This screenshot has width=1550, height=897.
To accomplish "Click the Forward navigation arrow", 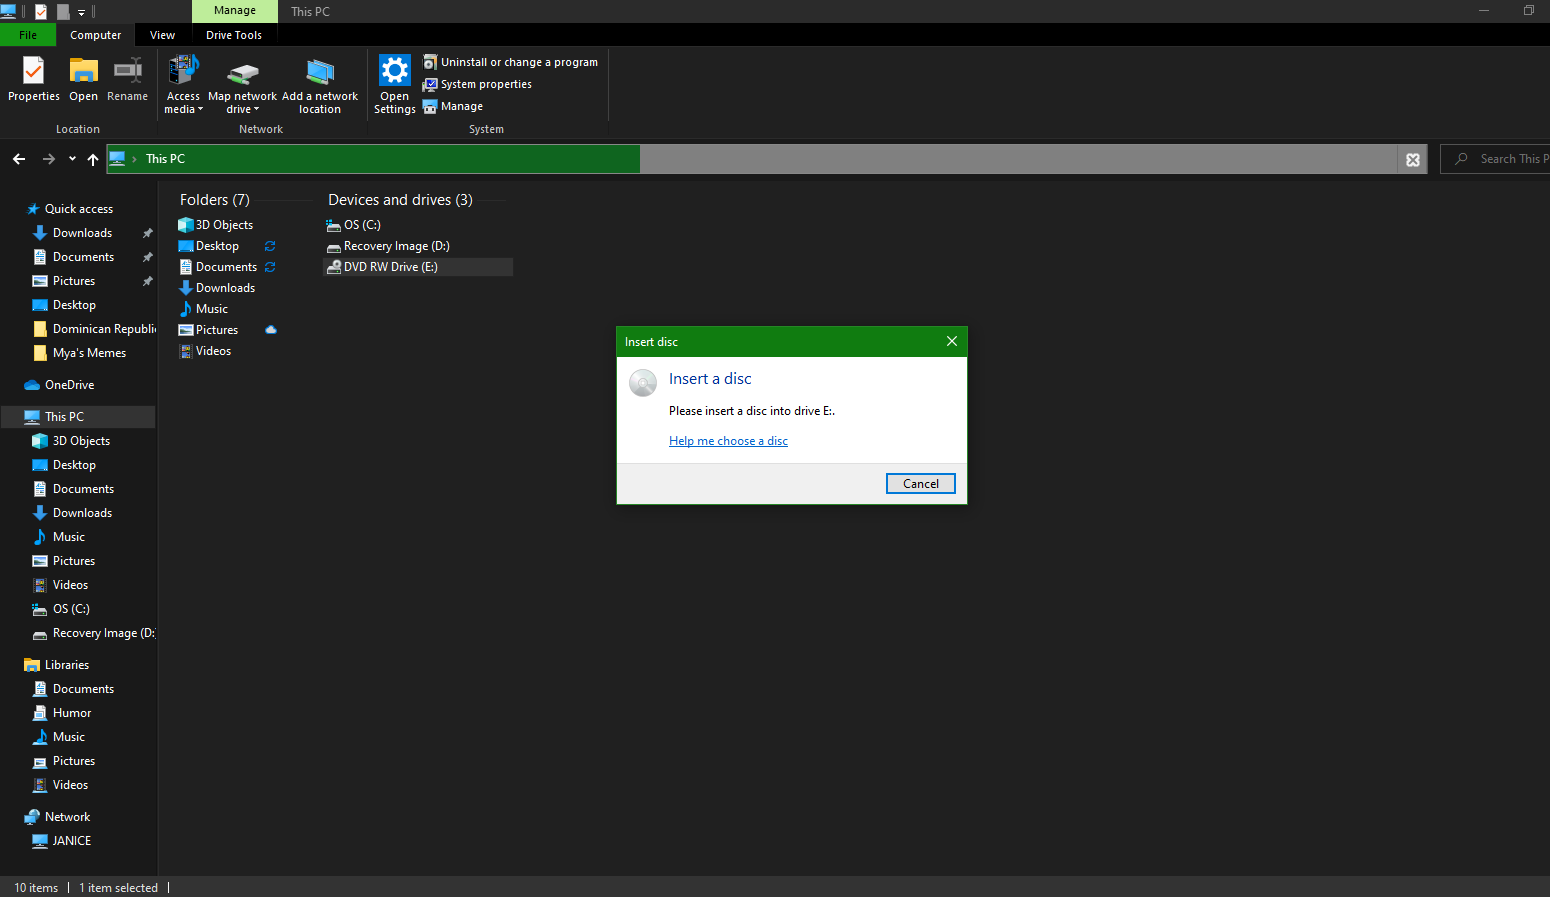I will point(49,159).
